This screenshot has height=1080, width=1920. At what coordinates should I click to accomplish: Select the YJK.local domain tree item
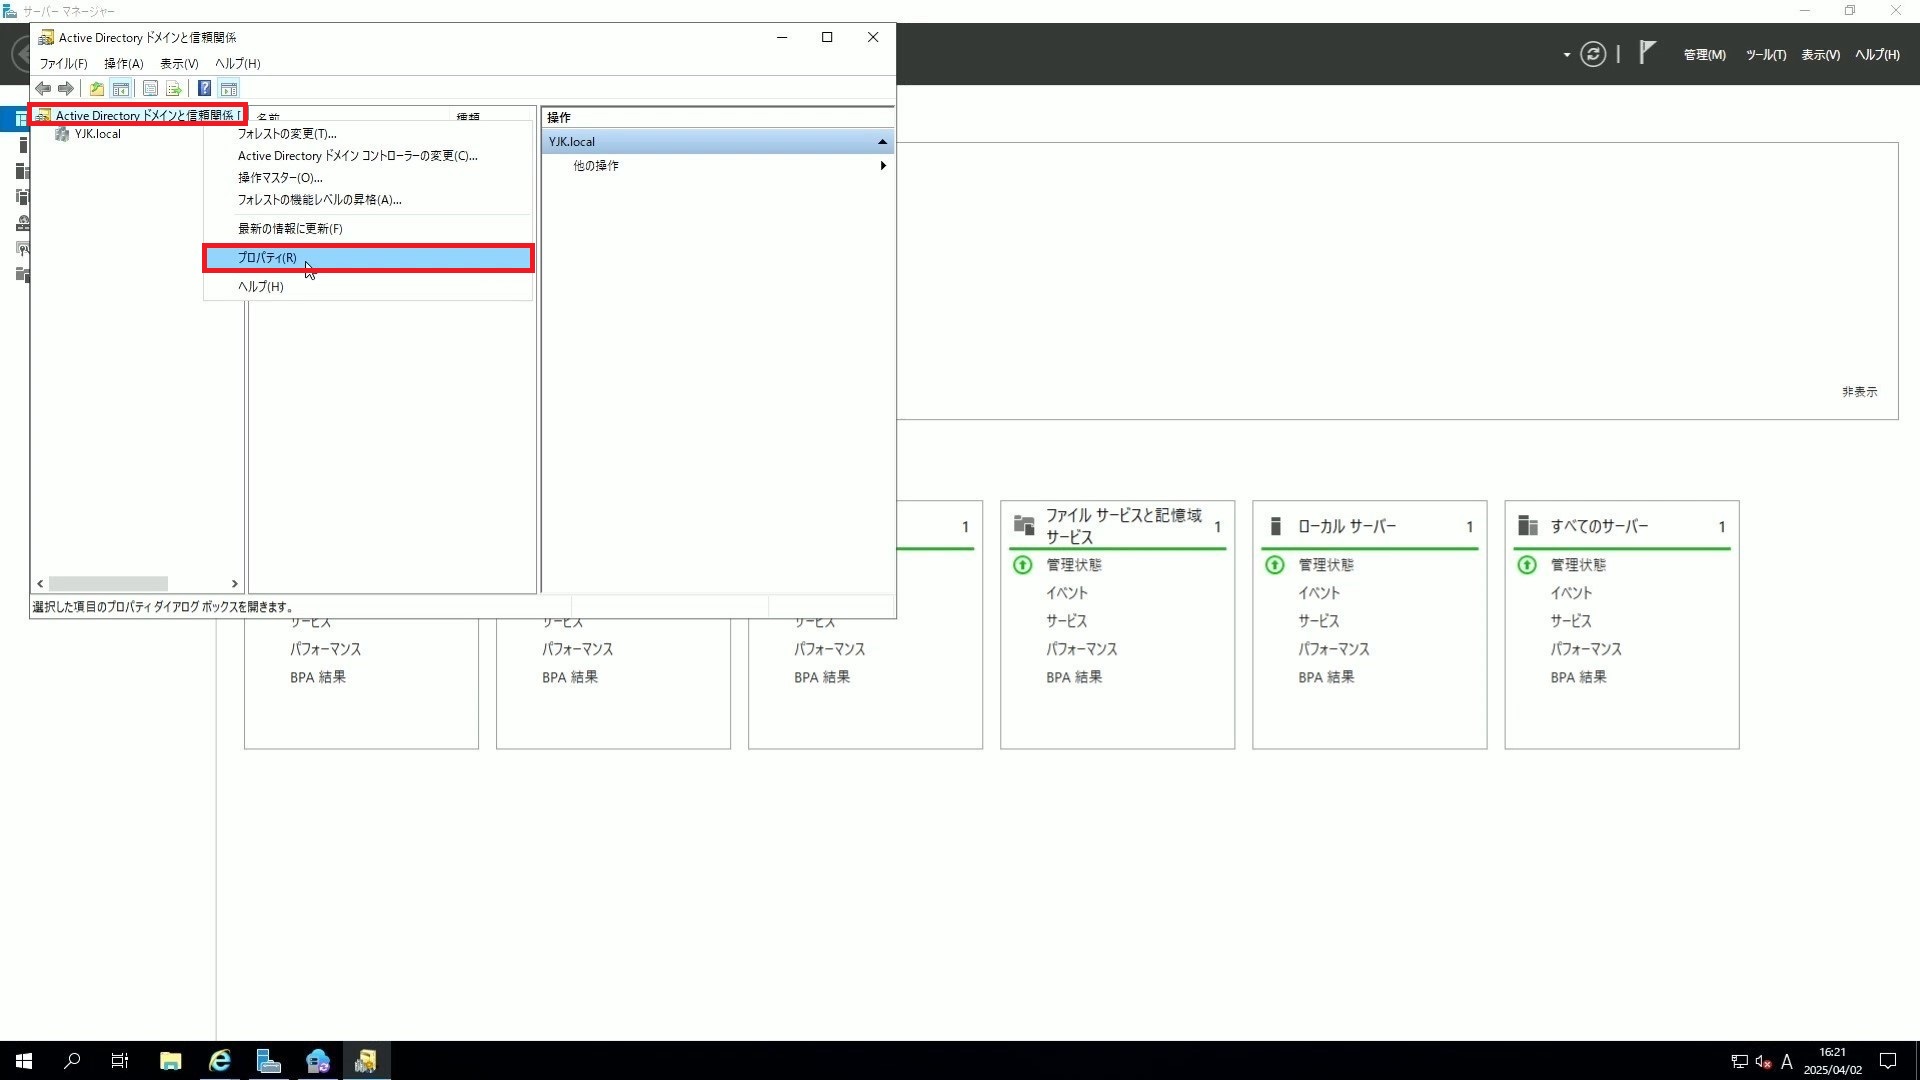[x=97, y=134]
